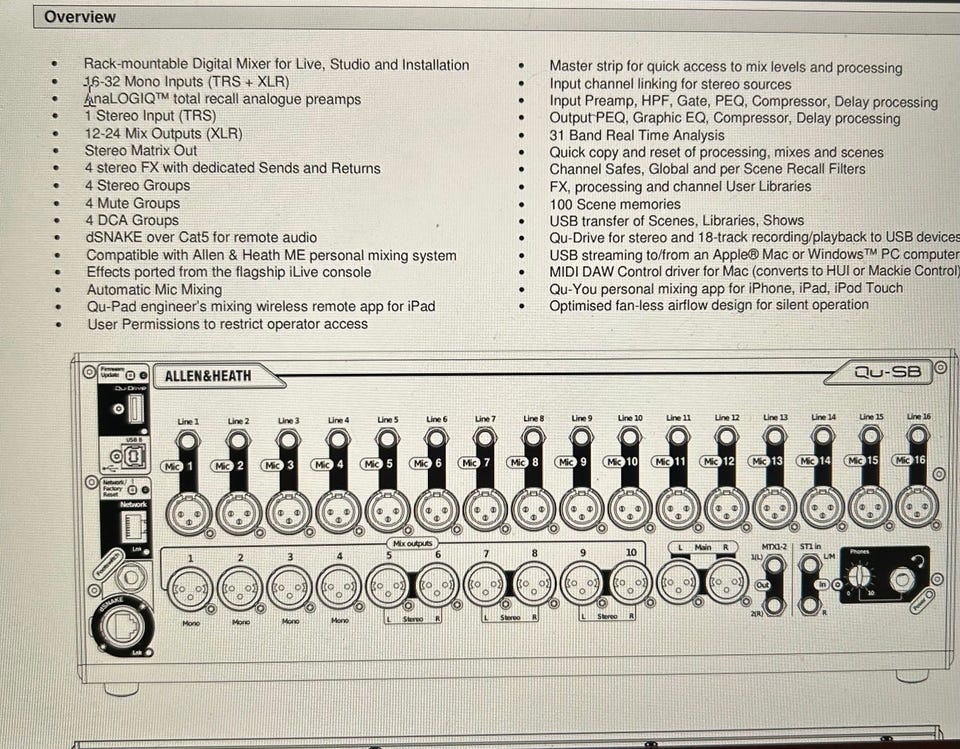Click 'Input Preamp, HPF, Gate, PEQ' line
The image size is (960, 749).
[743, 101]
